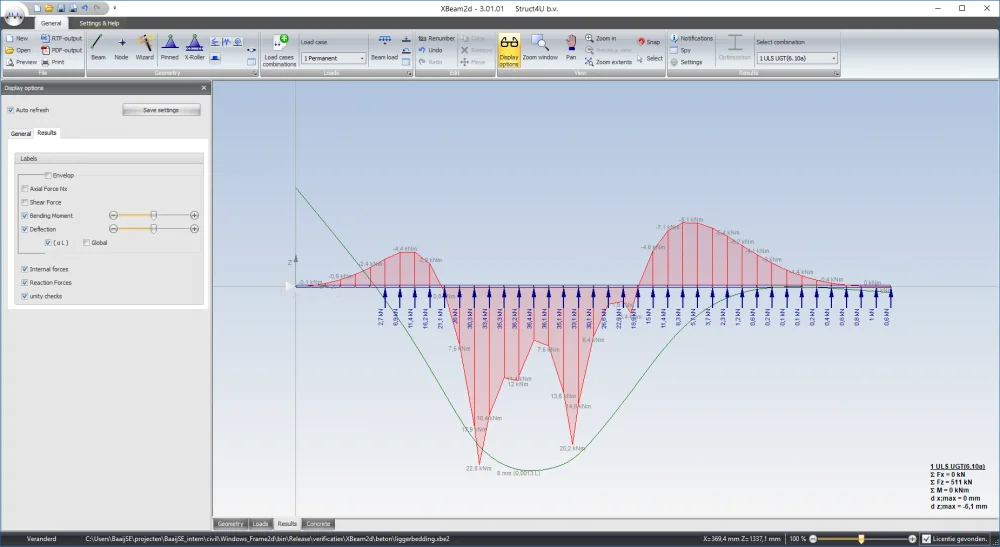1000x547 pixels.
Task: Close the Display options panel
Action: point(204,88)
